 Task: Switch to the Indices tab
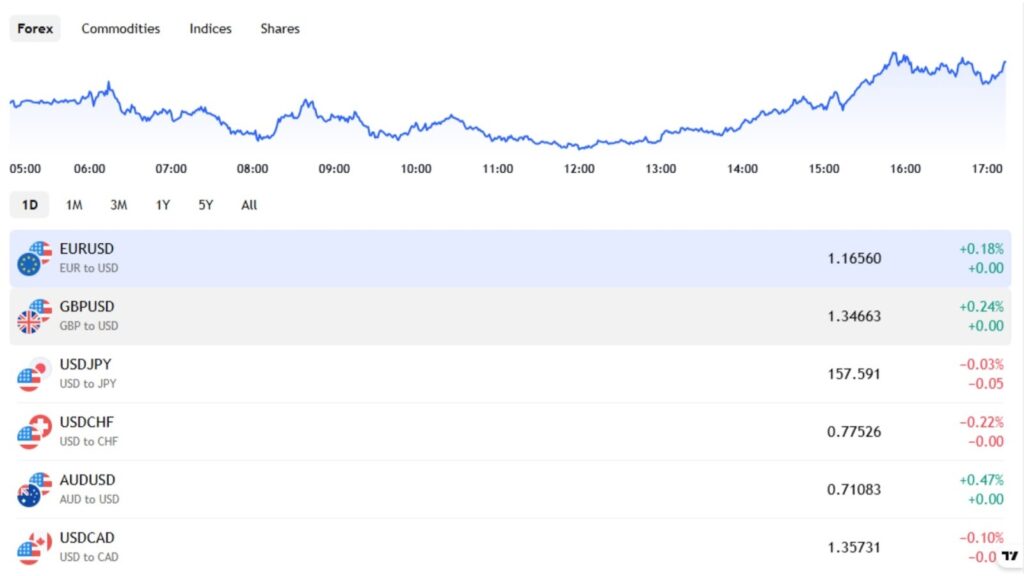click(210, 29)
